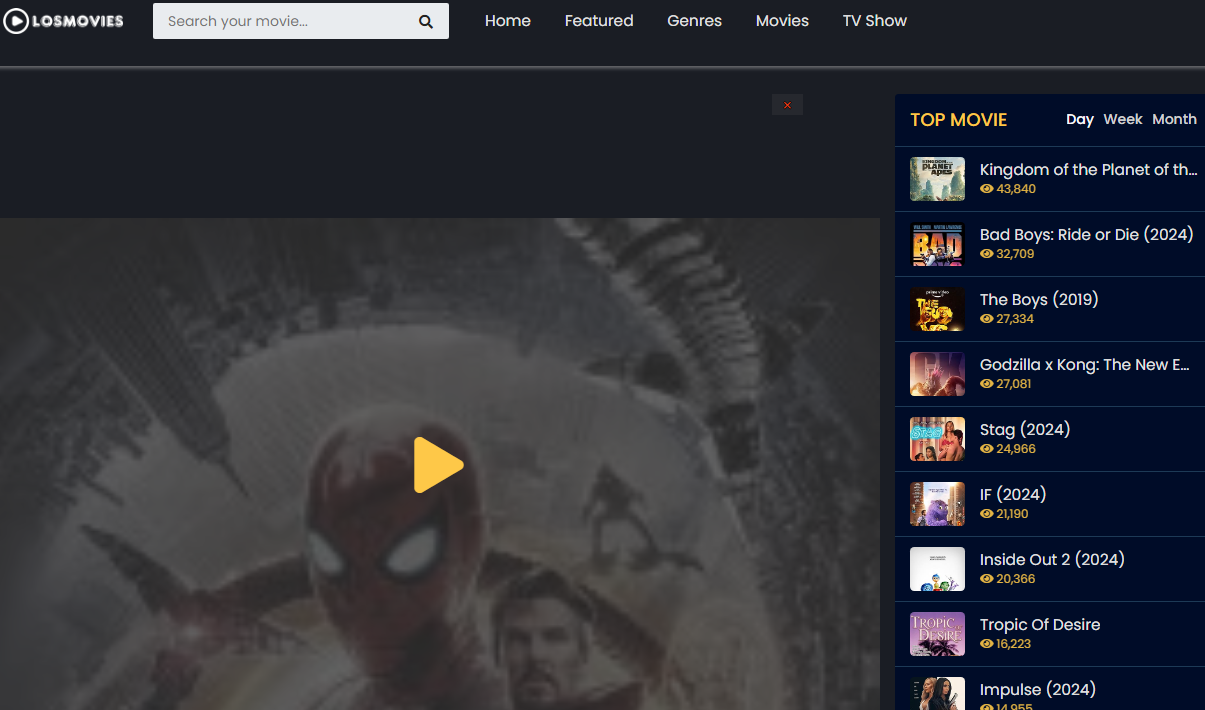Open IF (2024) link

point(1013,495)
